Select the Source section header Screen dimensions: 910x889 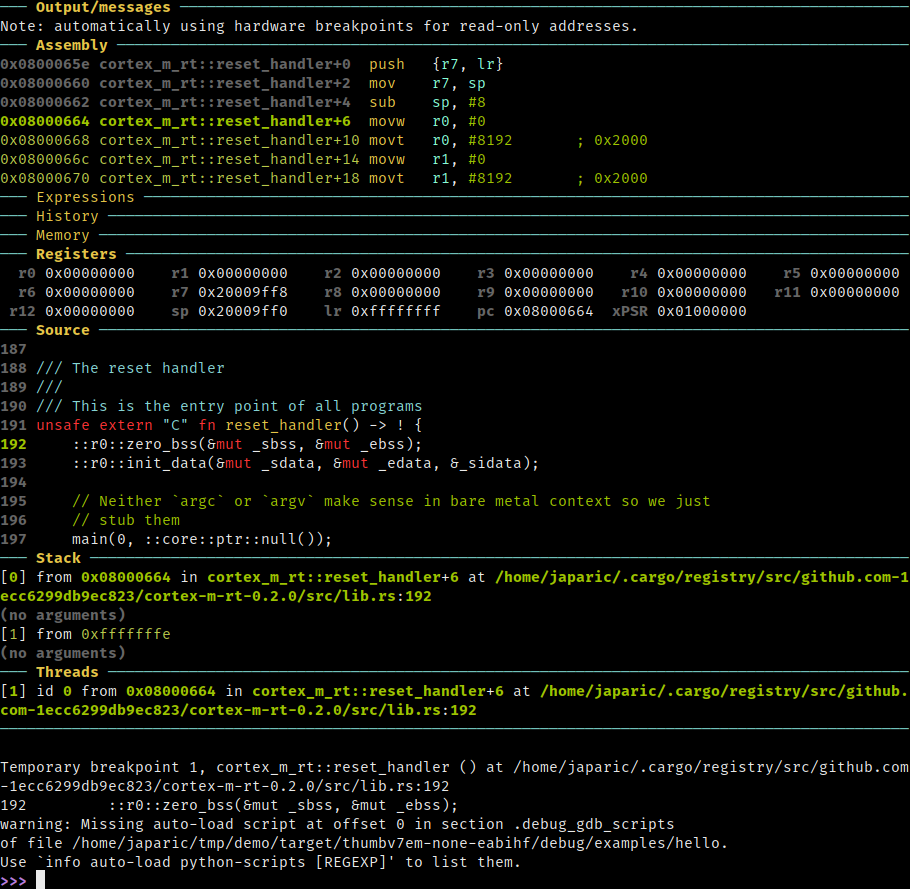point(63,330)
